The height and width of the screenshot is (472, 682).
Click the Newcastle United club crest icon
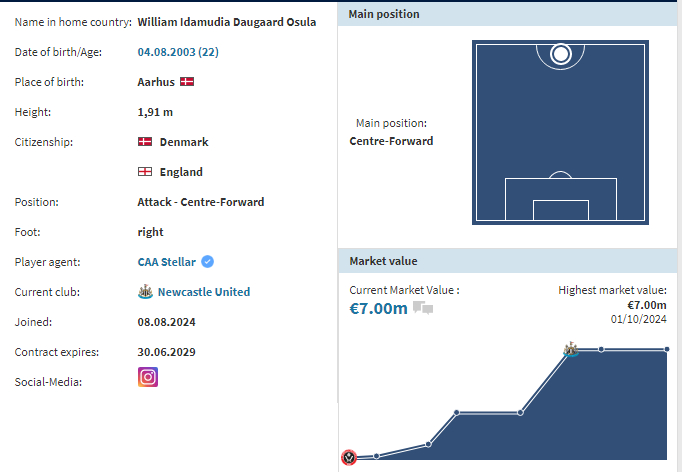pyautogui.click(x=145, y=291)
